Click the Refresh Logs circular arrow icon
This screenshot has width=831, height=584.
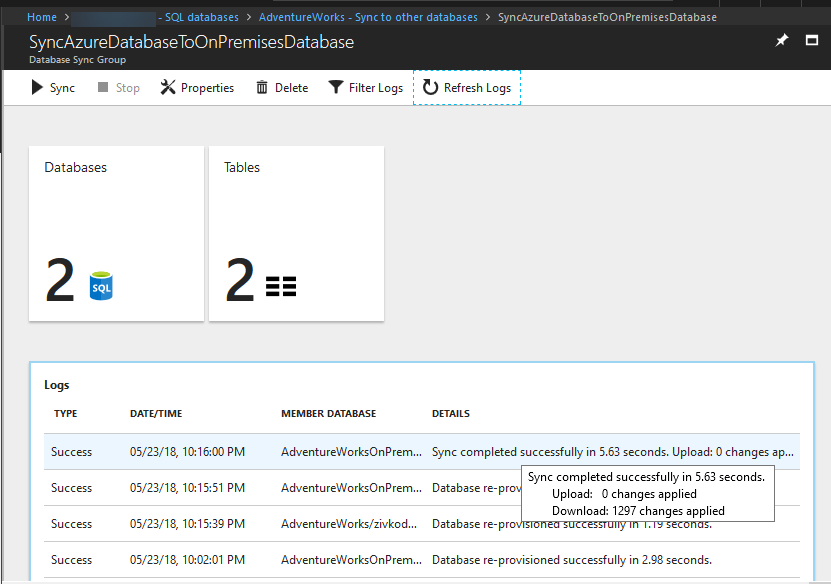click(x=430, y=87)
